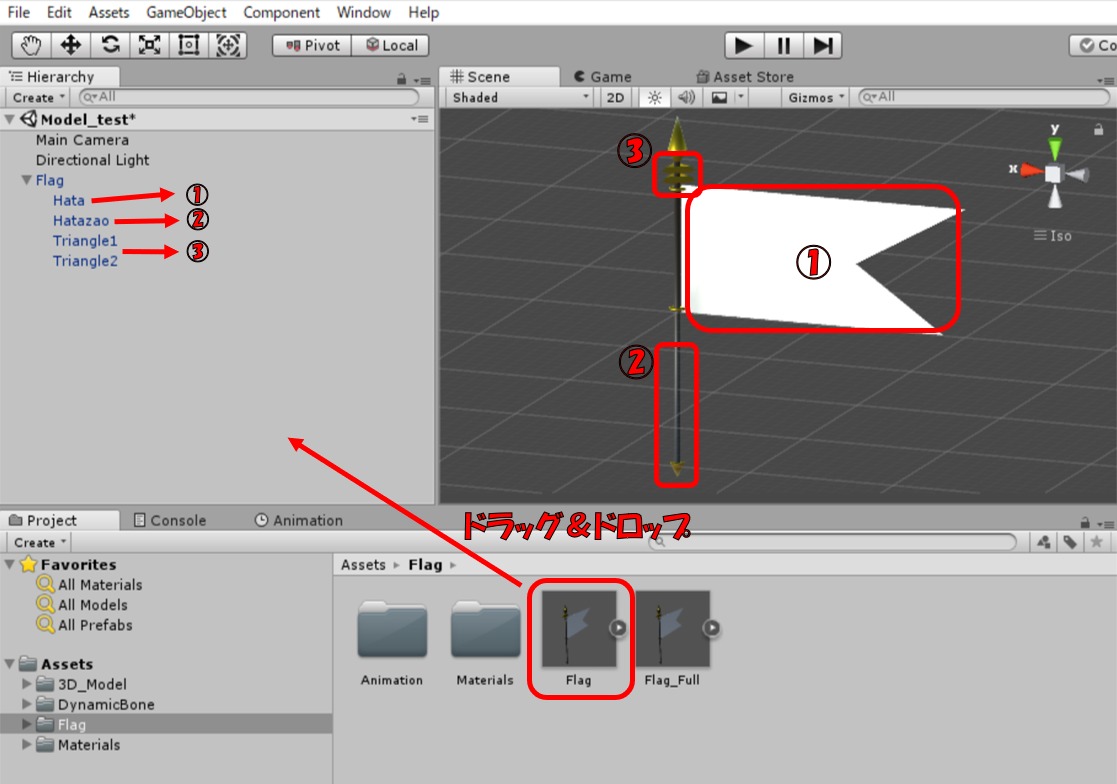
Task: Select the Hand tool in toolbar
Action: pyautogui.click(x=31, y=45)
